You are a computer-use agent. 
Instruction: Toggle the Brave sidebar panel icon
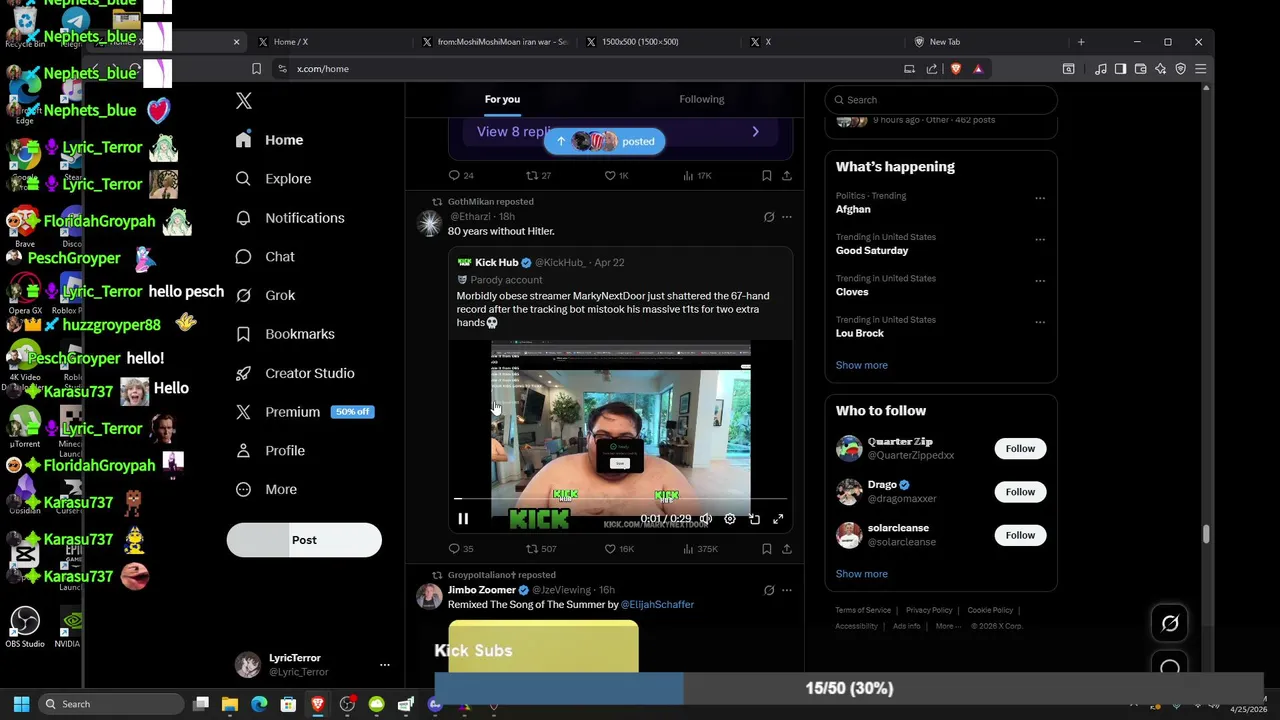(x=1120, y=69)
